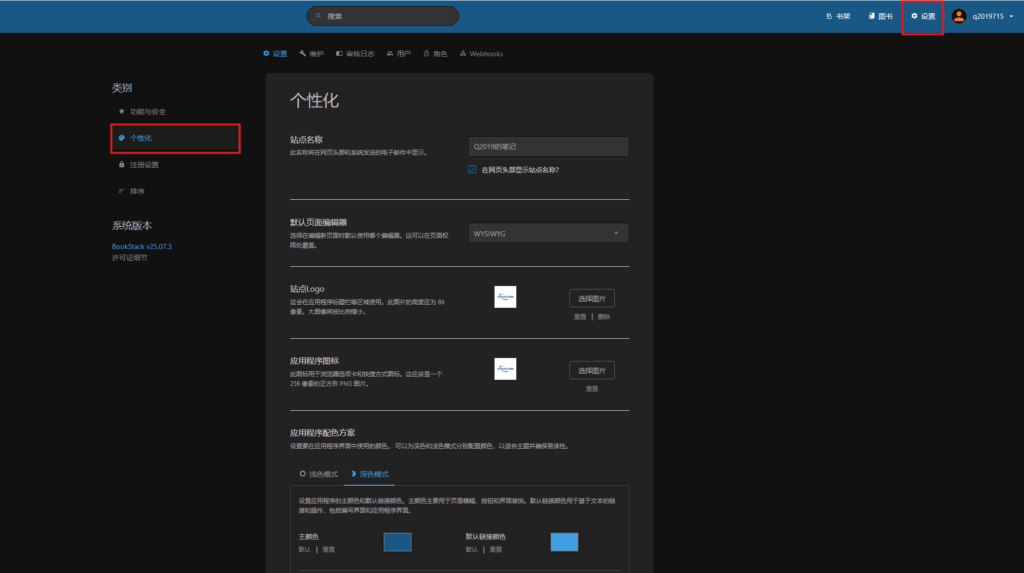Click the q2019715 user avatar icon
The height and width of the screenshot is (573, 1024).
[959, 16]
